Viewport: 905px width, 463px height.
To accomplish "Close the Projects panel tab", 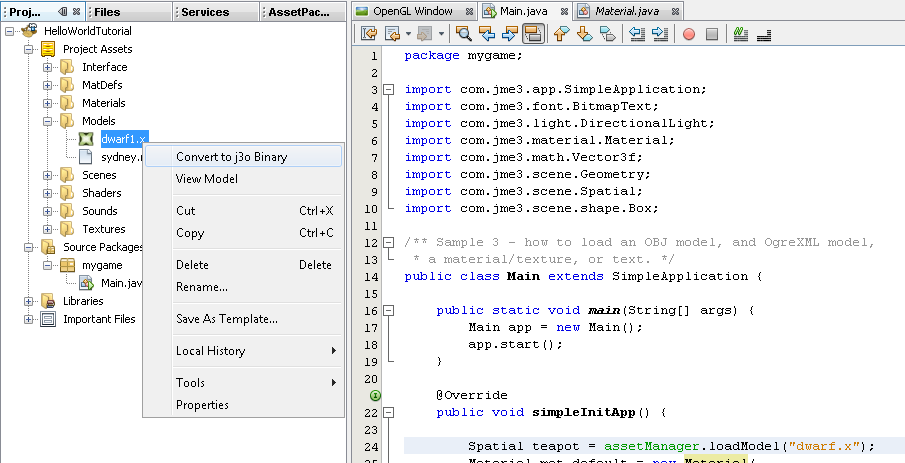I will pos(76,12).
